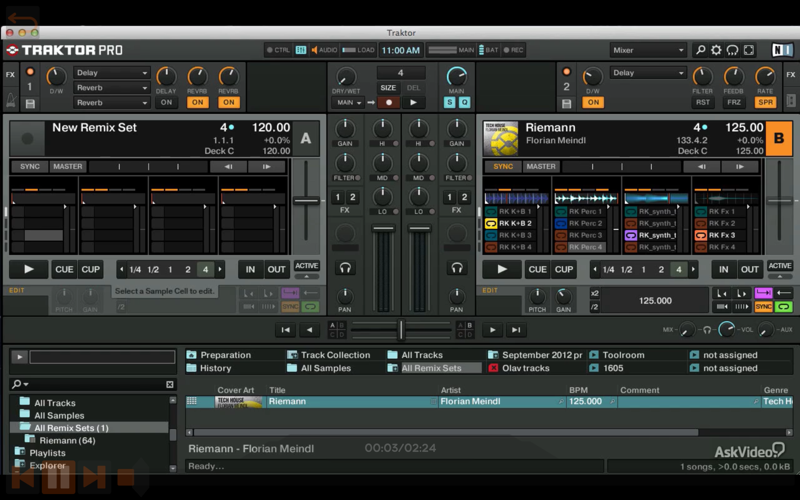The height and width of the screenshot is (500, 800).
Task: Toggle Deck A MASTER button
Action: [68, 166]
